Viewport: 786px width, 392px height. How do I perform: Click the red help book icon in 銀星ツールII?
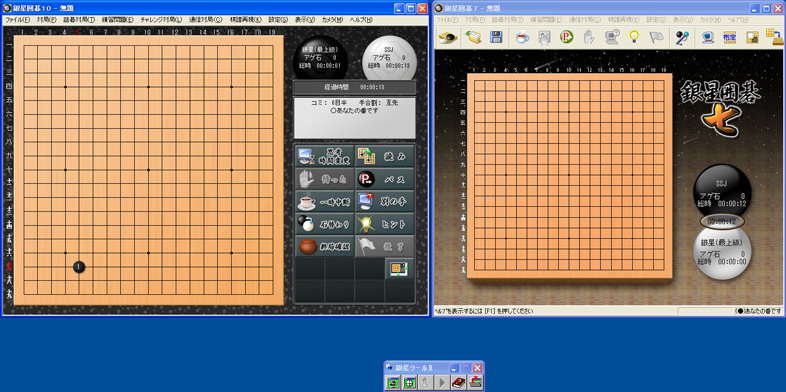point(459,382)
